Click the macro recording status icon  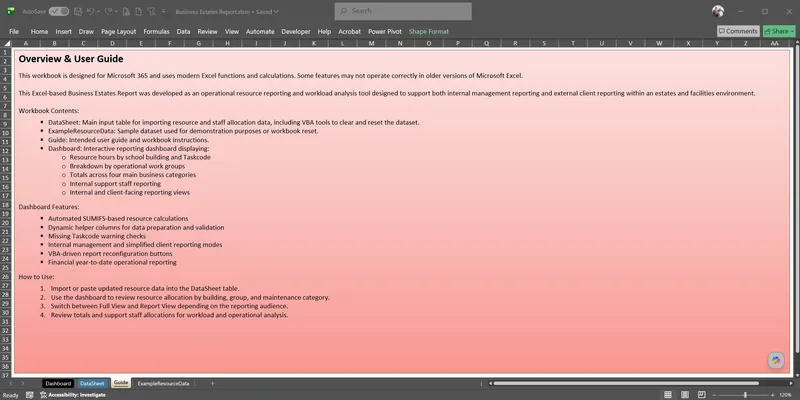[30, 395]
